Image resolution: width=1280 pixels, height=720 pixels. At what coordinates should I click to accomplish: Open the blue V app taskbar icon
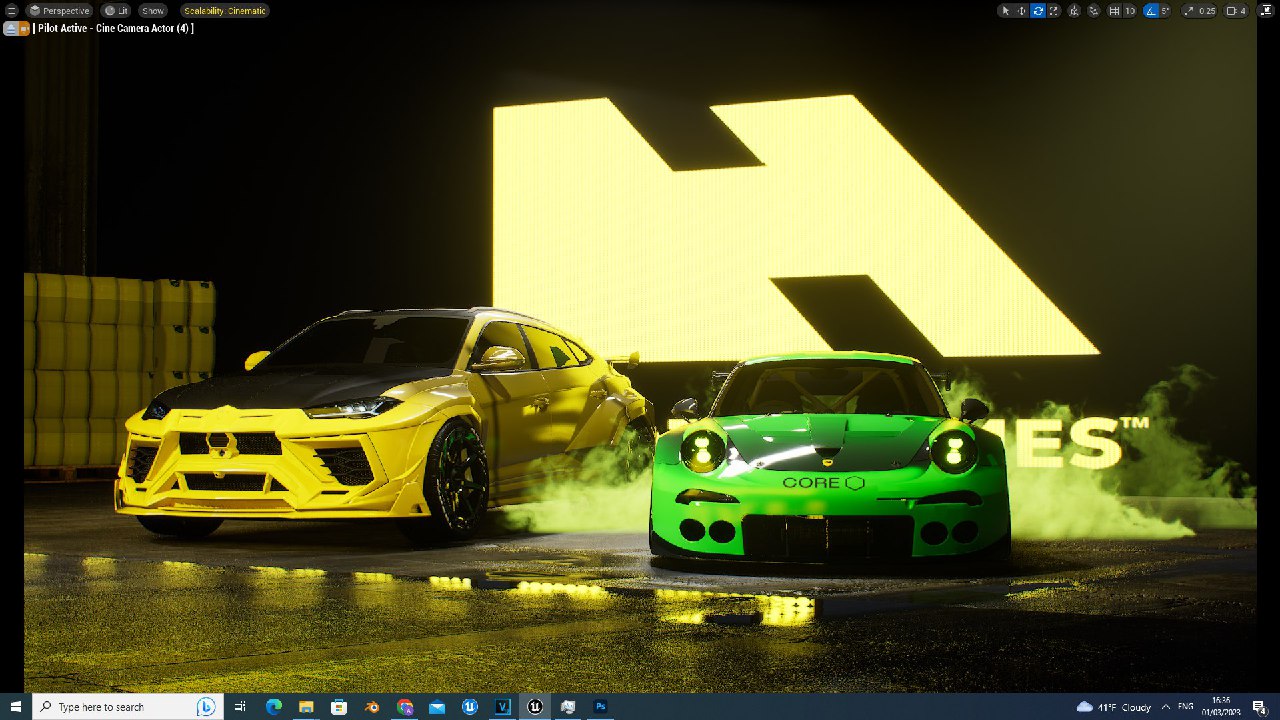[x=503, y=706]
